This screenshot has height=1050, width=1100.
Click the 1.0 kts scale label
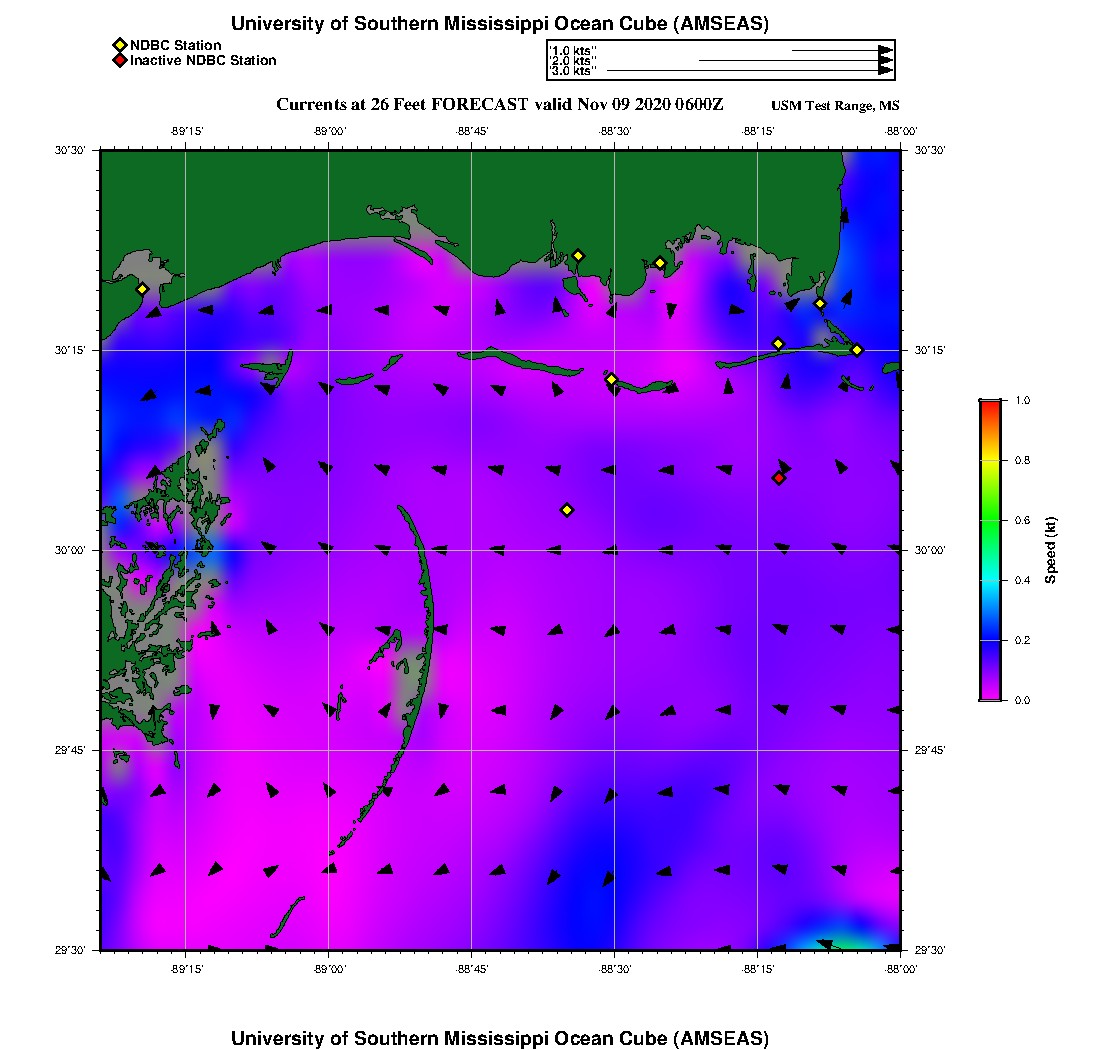pos(573,50)
